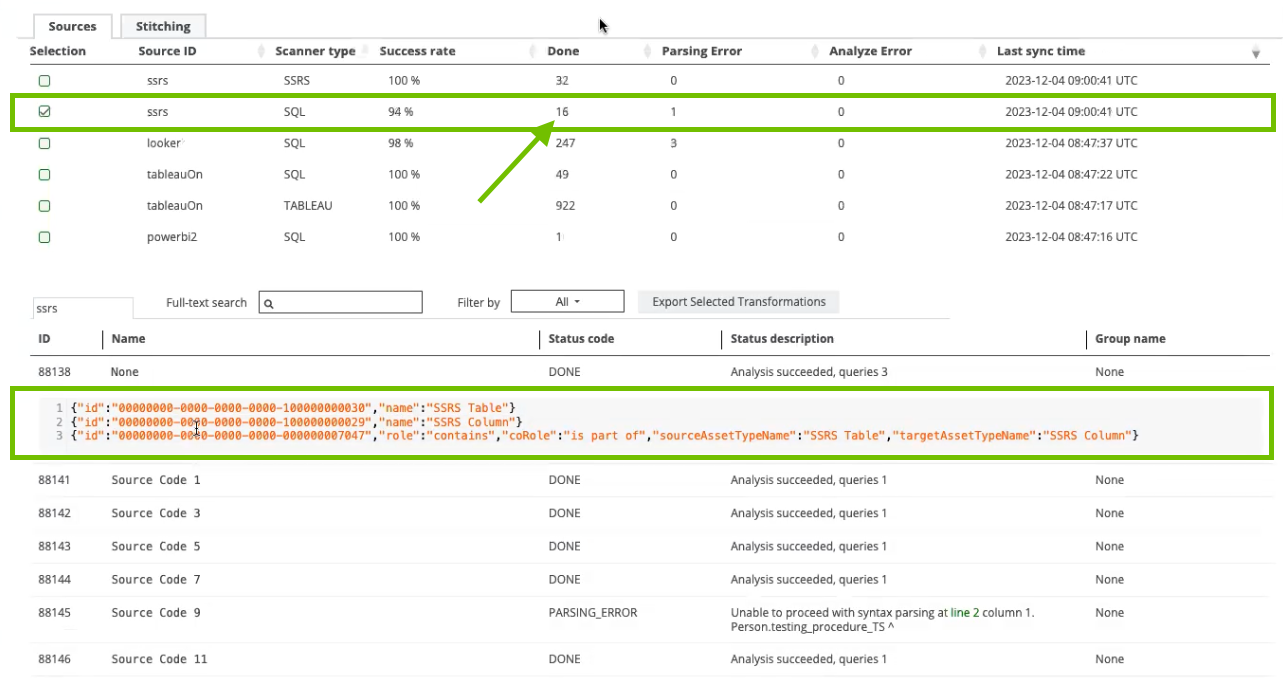This screenshot has width=1287, height=678.
Task: Sort sources by Analyze Error column header
Action: coord(868,51)
